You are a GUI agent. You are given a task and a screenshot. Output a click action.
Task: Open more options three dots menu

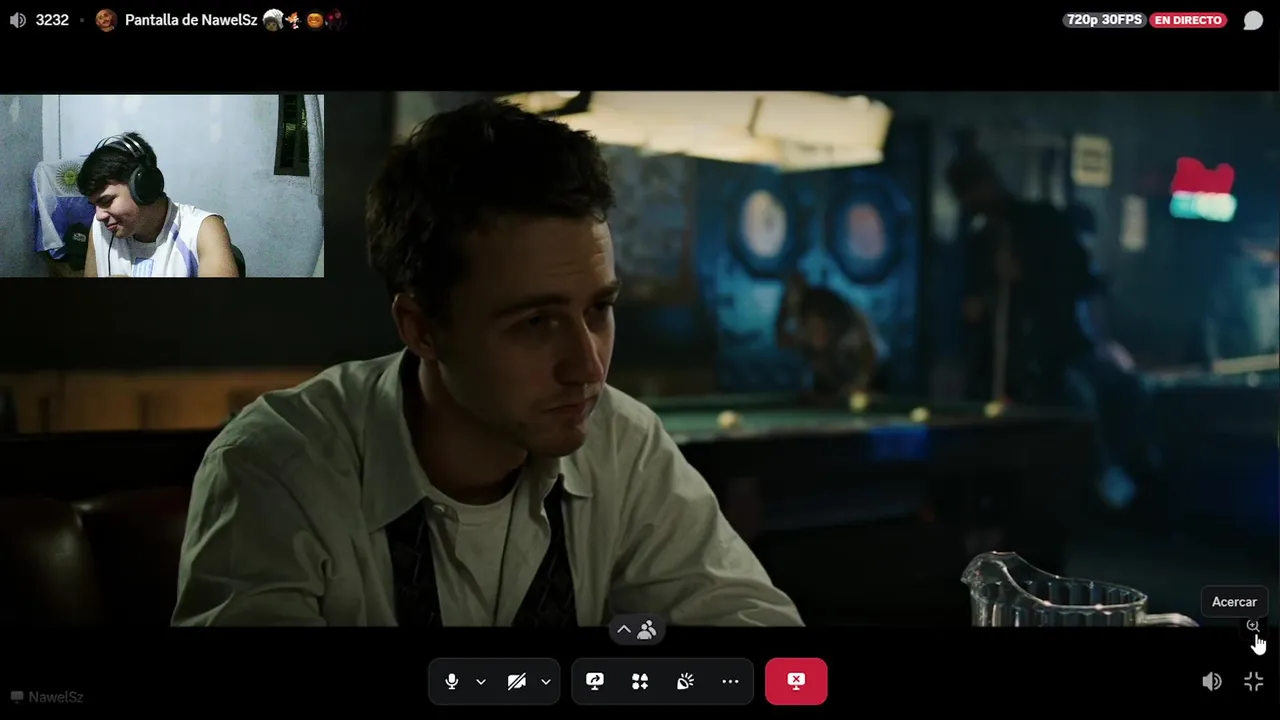coord(730,681)
